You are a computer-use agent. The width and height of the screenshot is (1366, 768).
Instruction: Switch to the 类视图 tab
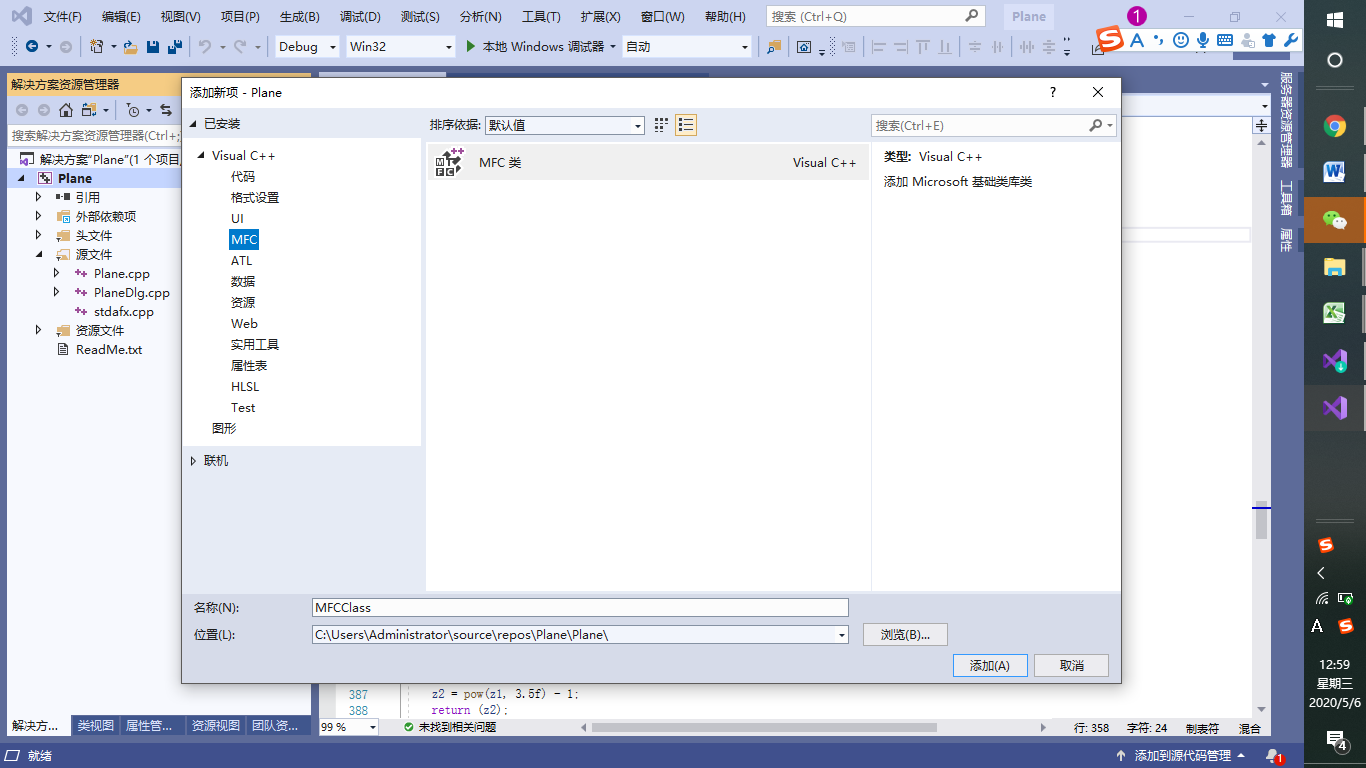(x=96, y=726)
